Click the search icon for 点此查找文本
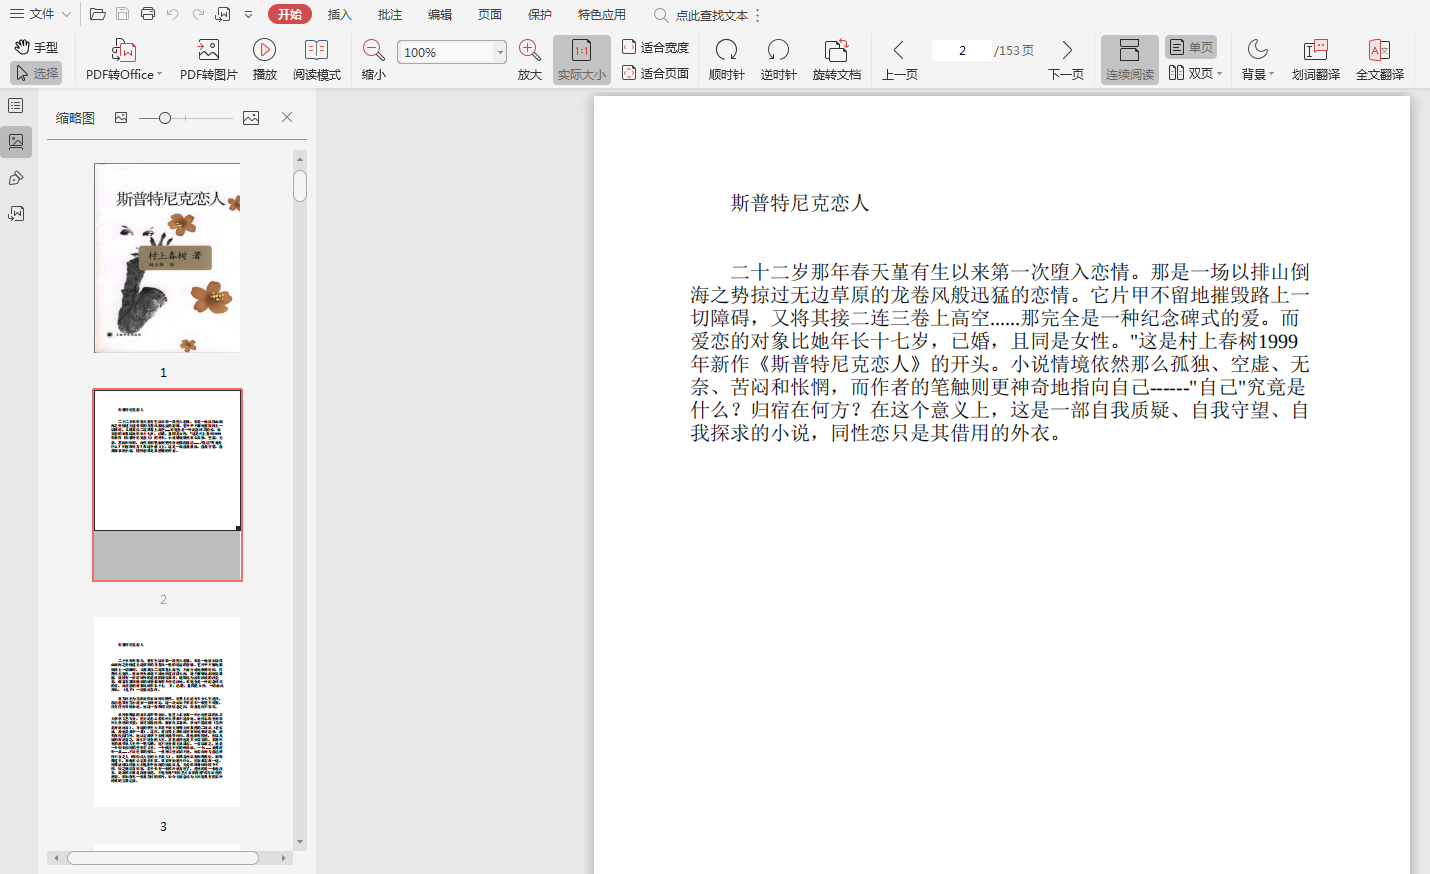The height and width of the screenshot is (874, 1430). [x=661, y=15]
